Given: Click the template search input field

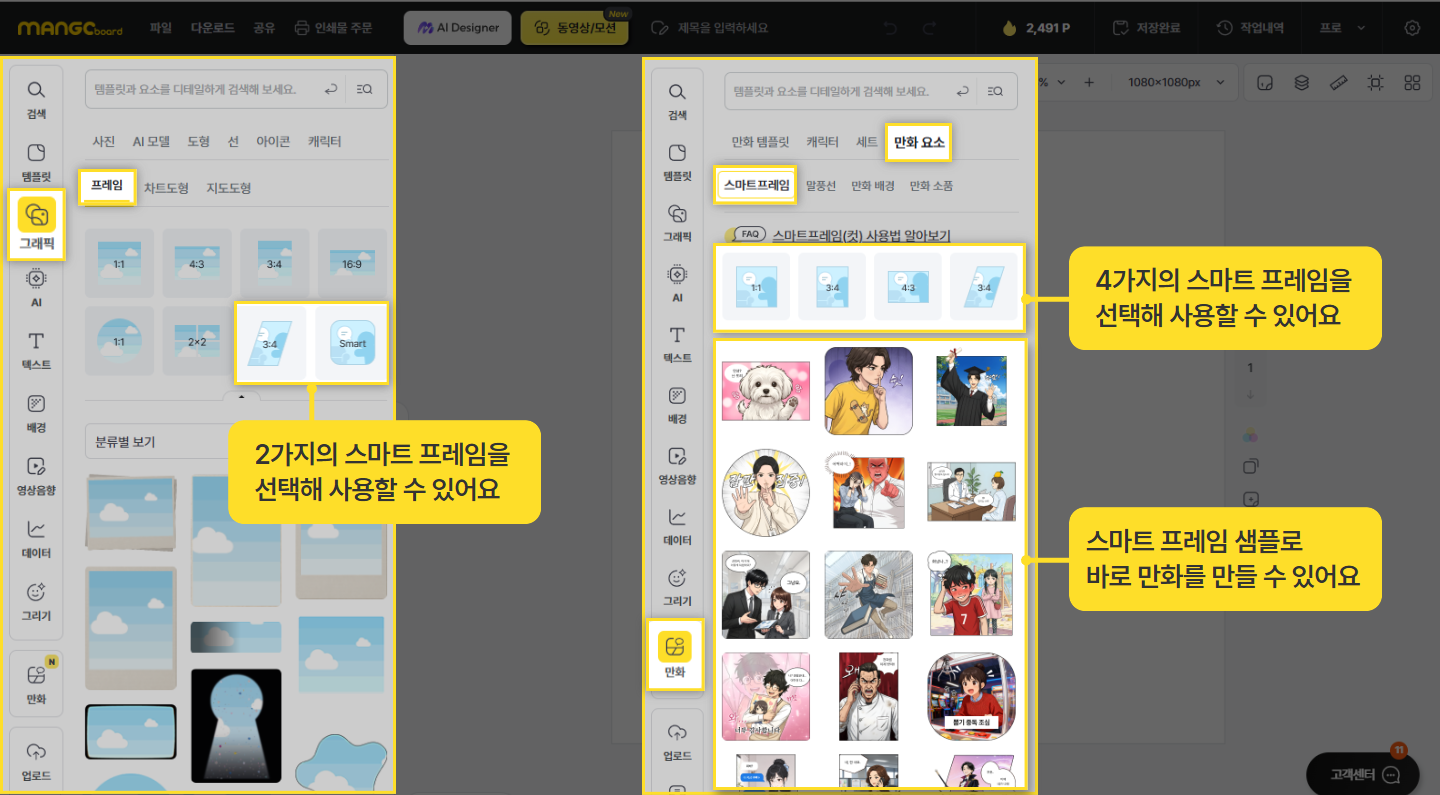Looking at the screenshot, I should tap(206, 89).
